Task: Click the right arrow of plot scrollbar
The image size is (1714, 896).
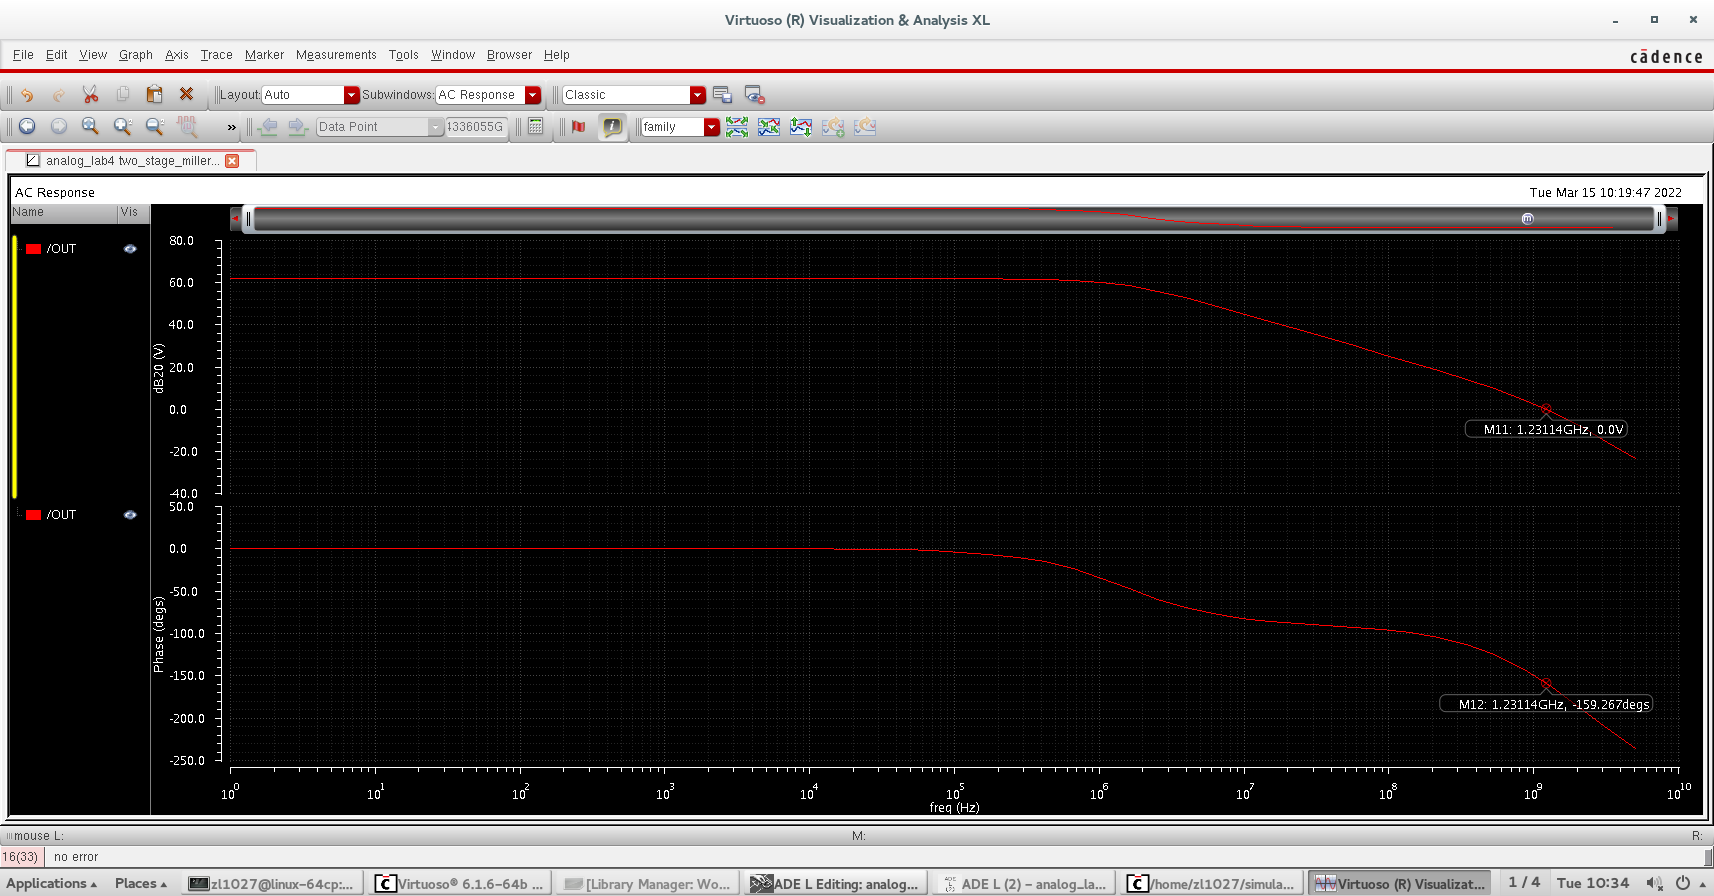Action: [x=1671, y=219]
